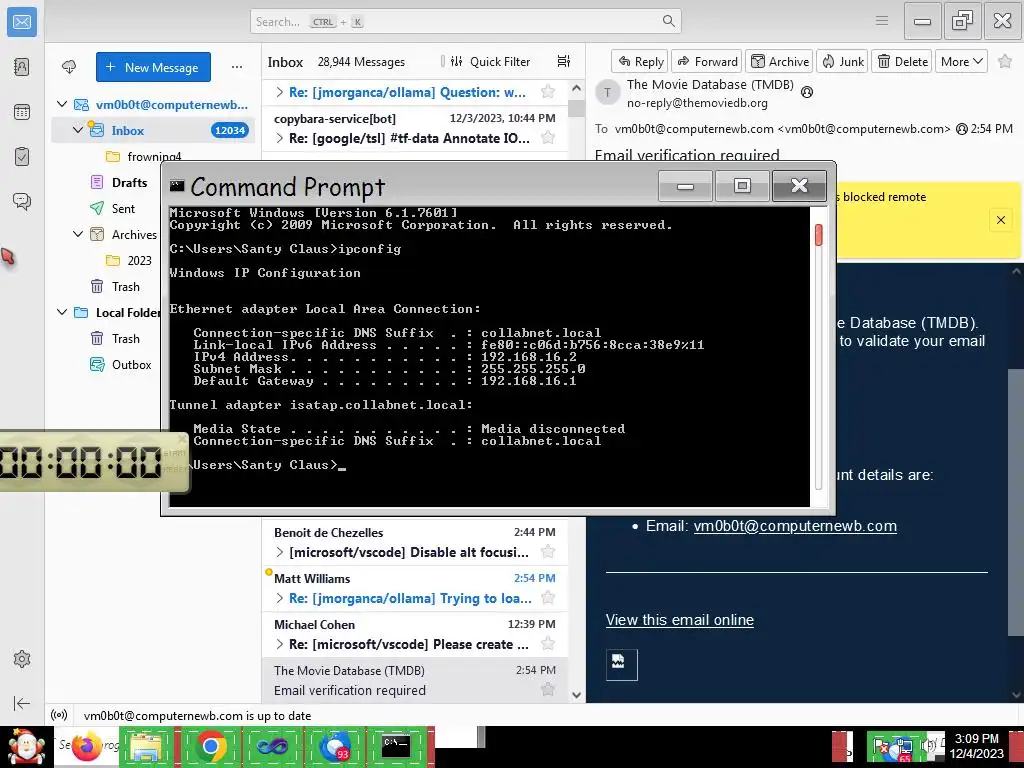Viewport: 1024px width, 768px height.
Task: Open Thunderbird settings gear icon
Action: coord(22,659)
